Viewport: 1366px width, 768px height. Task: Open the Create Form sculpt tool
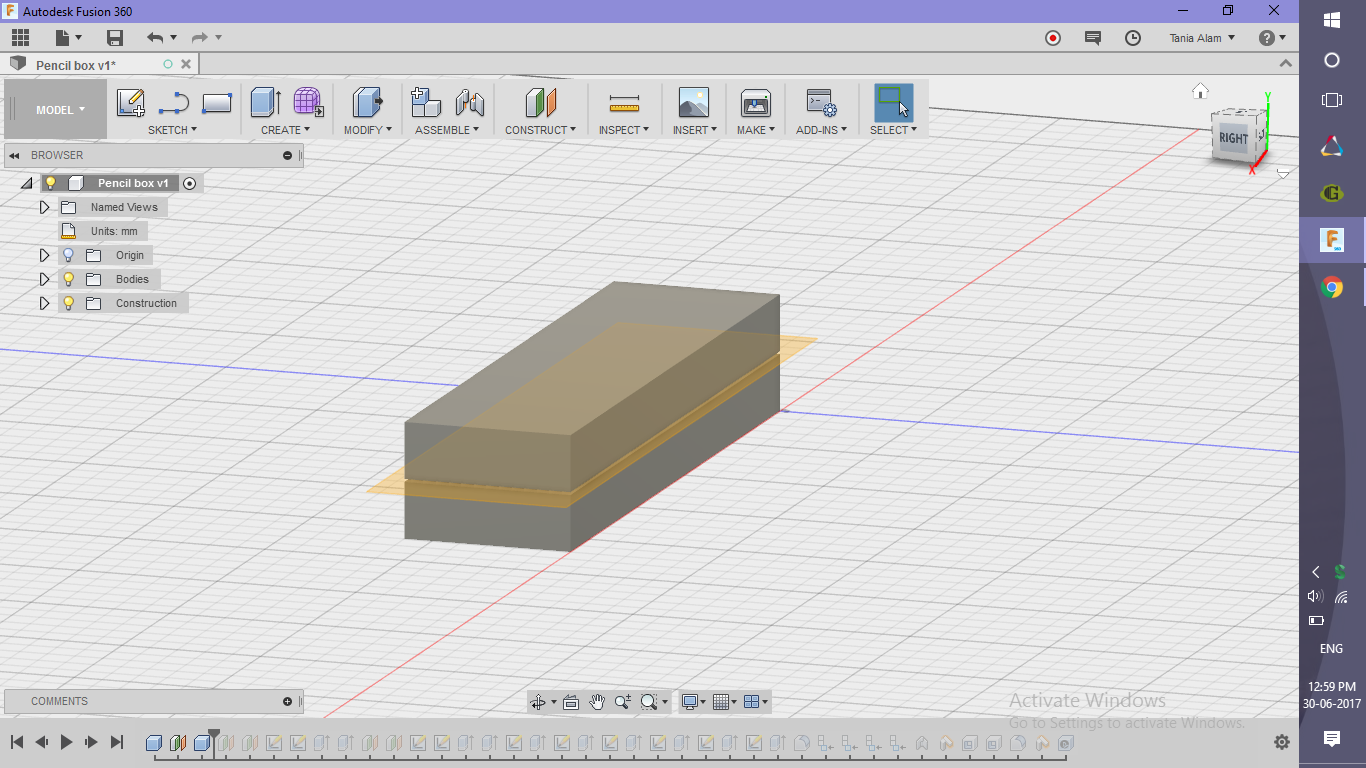pos(308,103)
